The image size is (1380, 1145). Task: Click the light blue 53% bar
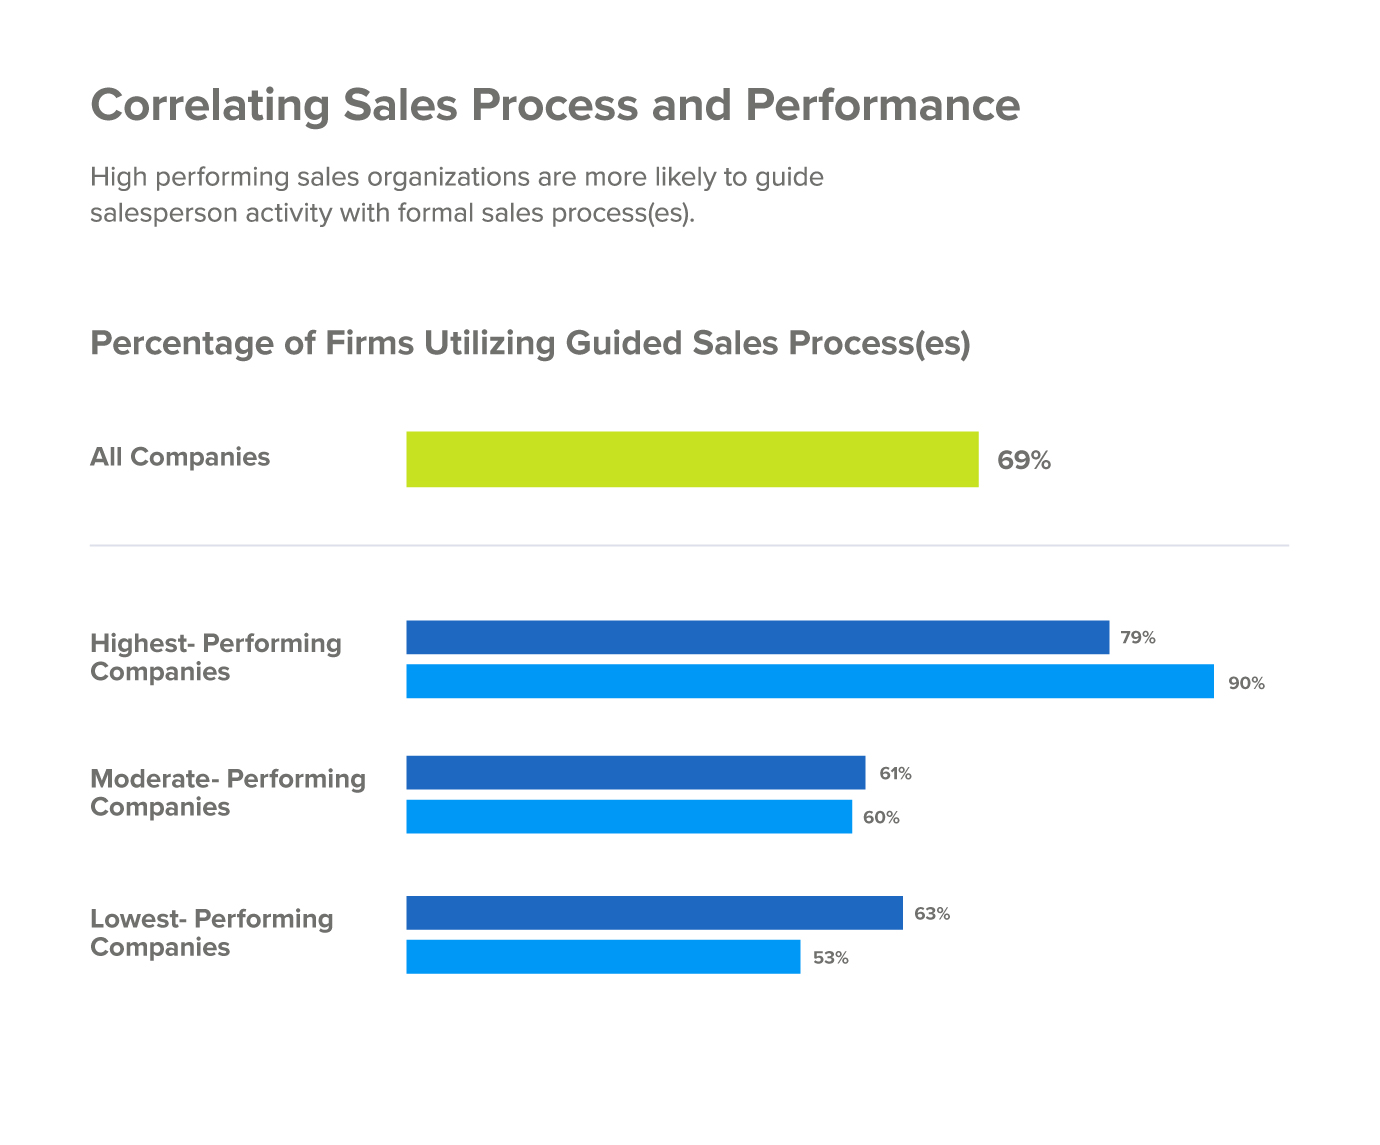pyautogui.click(x=603, y=957)
